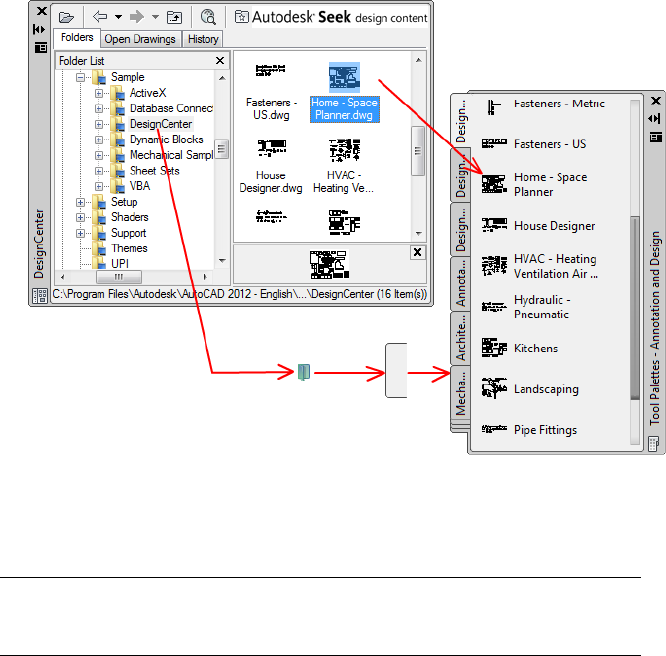Switch to the Open Drawings tab
Image resolution: width=666 pixels, height=656 pixels.
point(140,39)
